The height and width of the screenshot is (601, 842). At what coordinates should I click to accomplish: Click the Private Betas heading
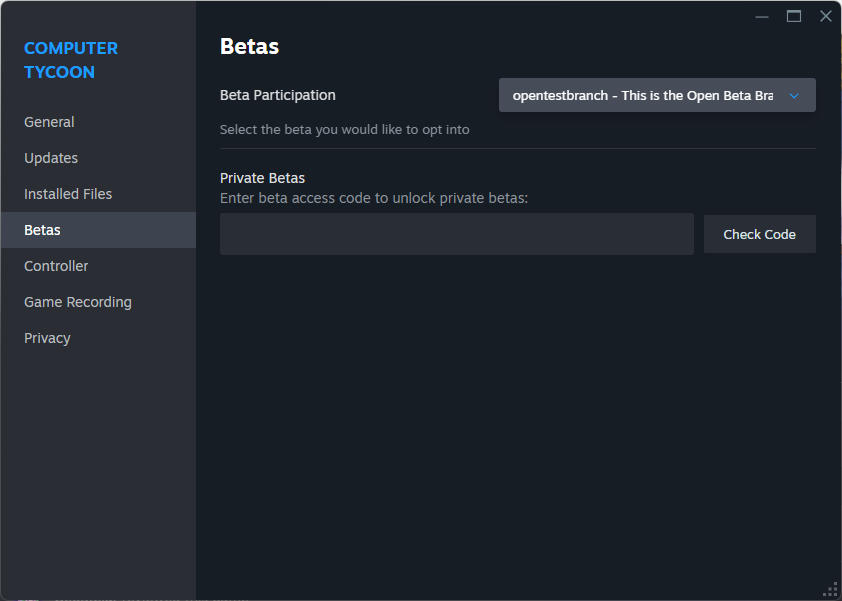click(262, 178)
